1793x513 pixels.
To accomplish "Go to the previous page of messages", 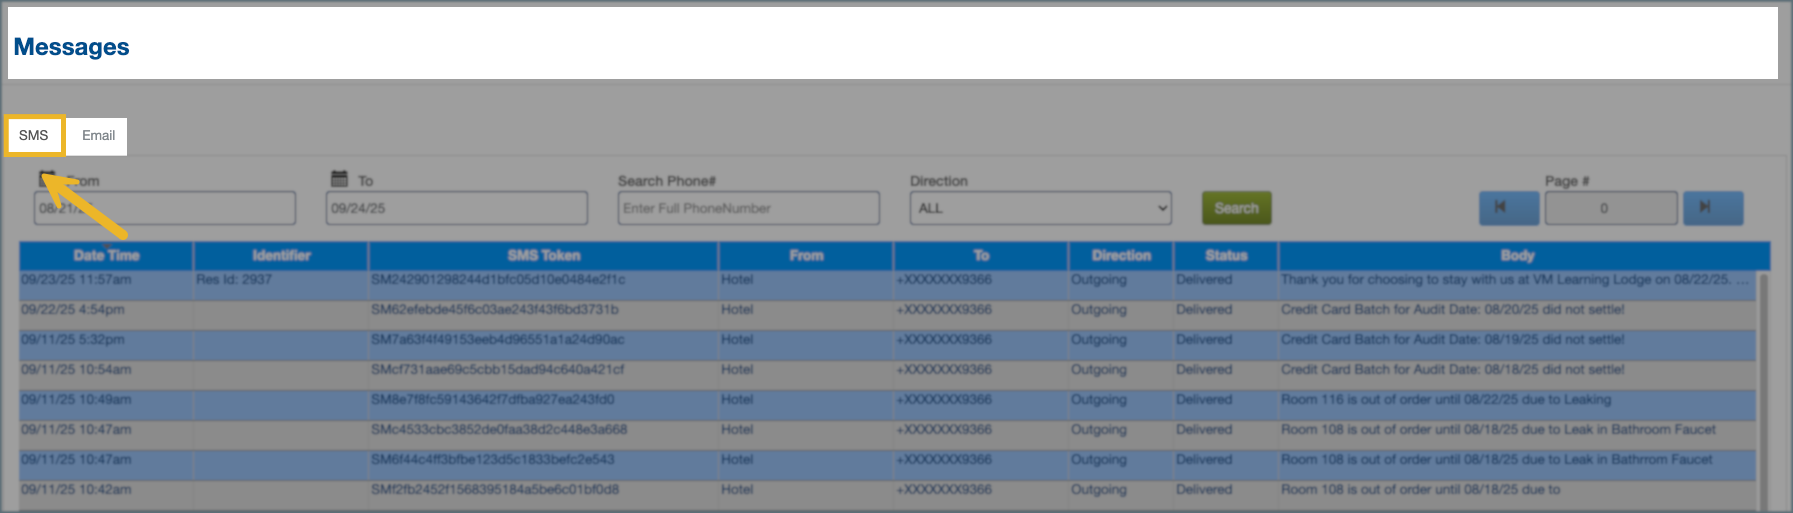I will pyautogui.click(x=1508, y=208).
